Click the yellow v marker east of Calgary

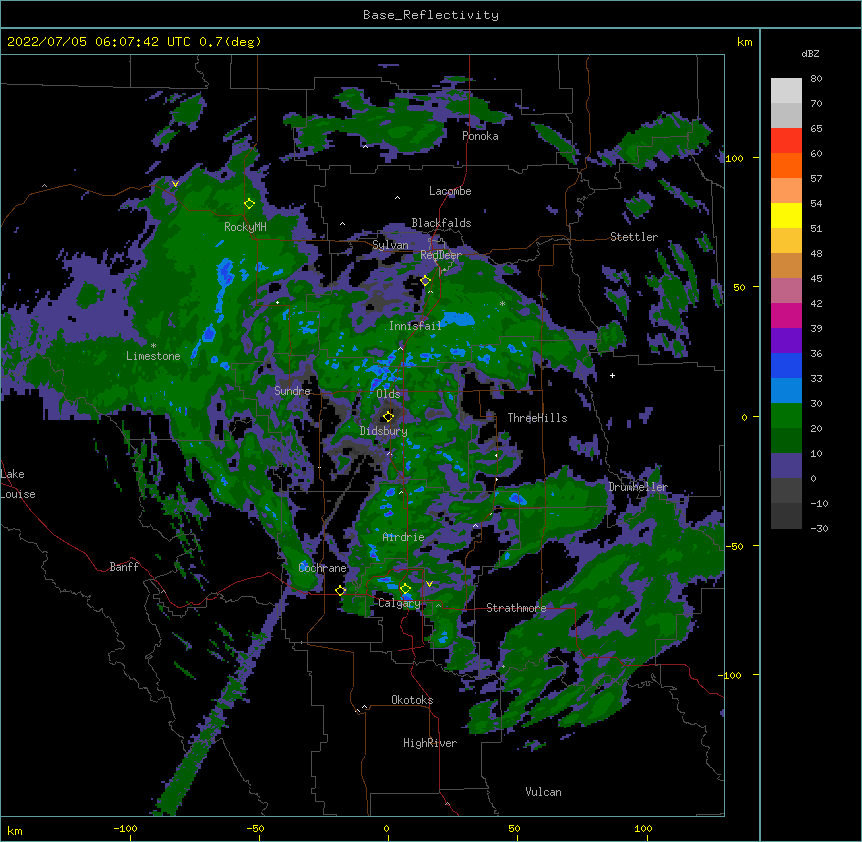(429, 584)
